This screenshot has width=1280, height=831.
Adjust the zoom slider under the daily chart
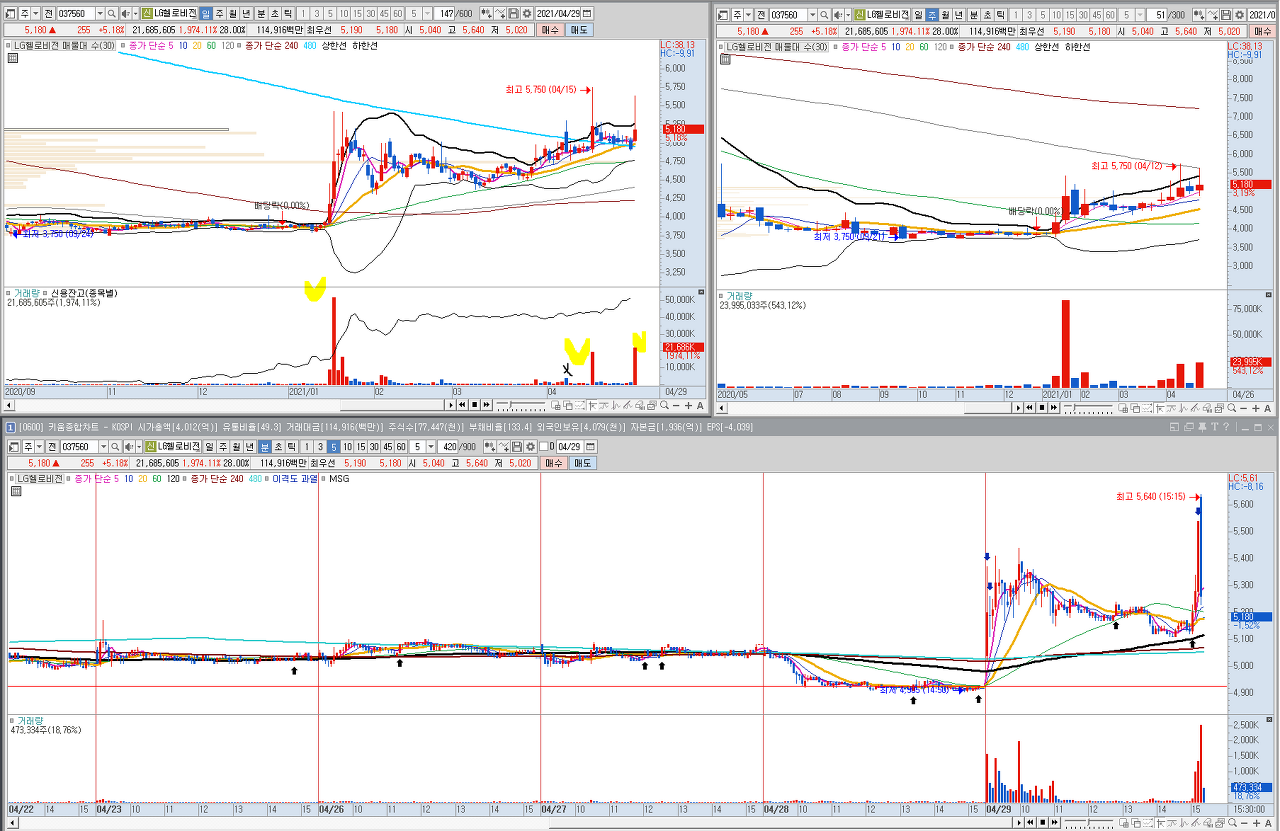(521, 405)
